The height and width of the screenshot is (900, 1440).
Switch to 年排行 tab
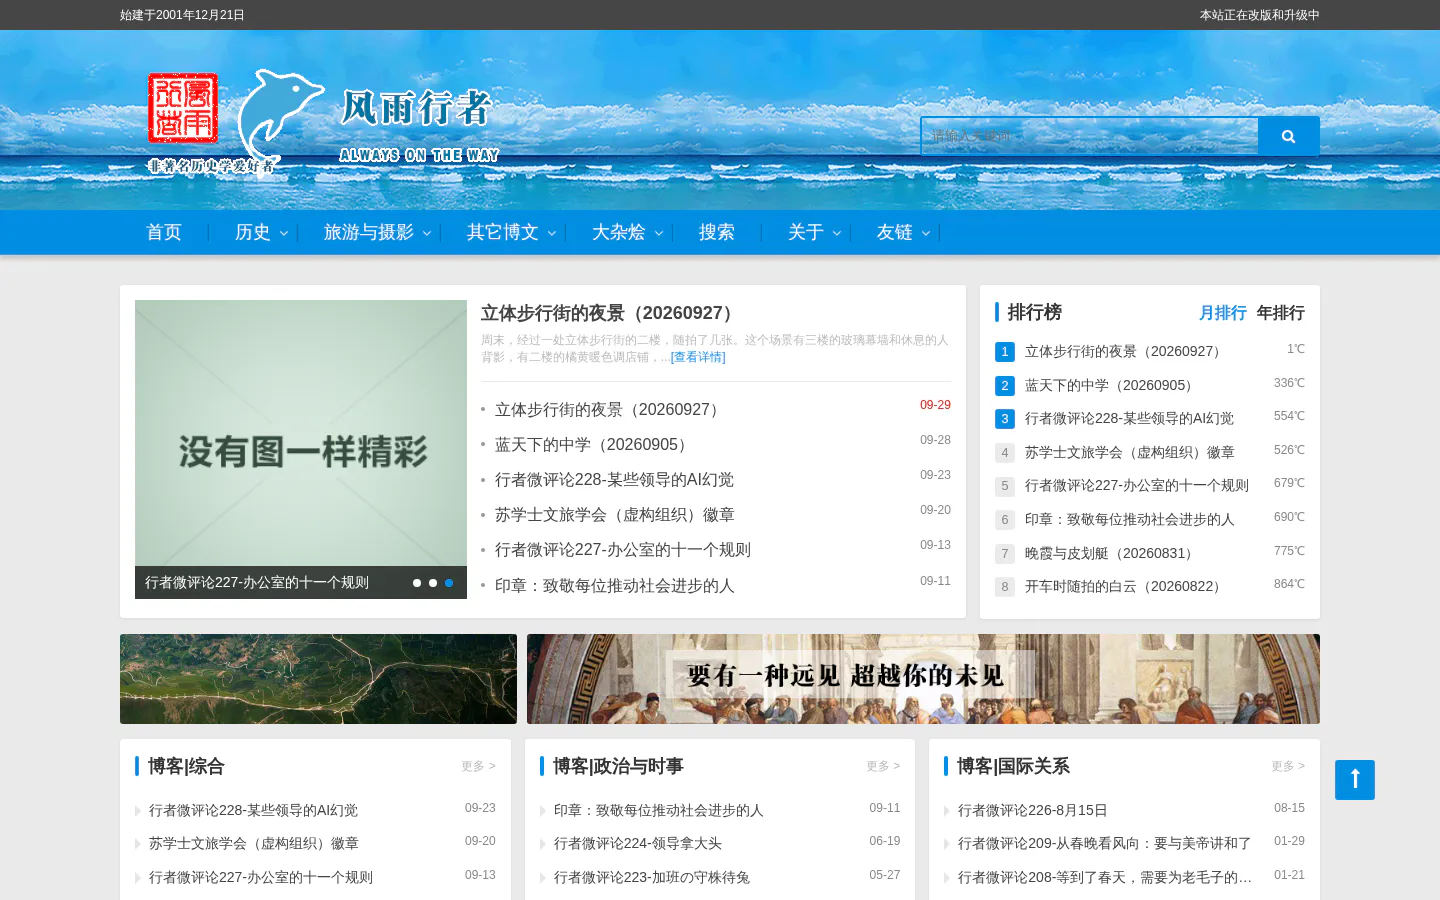coord(1280,313)
